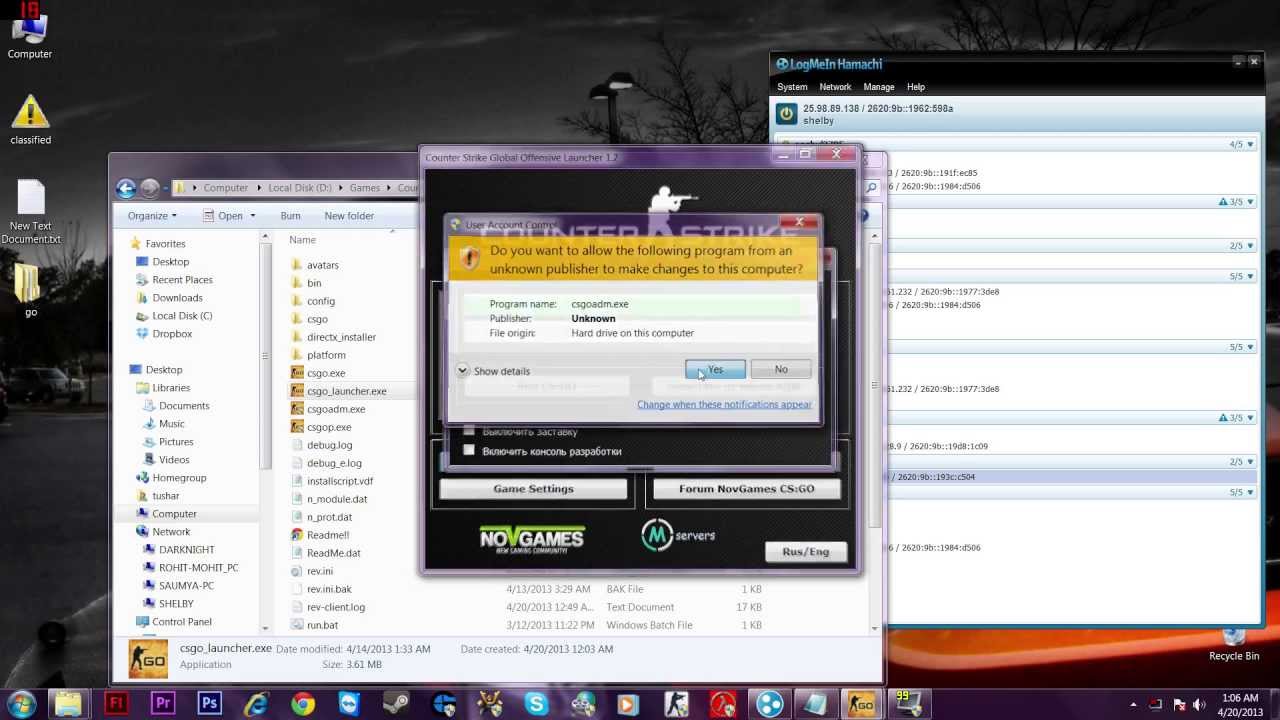Select Libraries in the navigation pane
The height and width of the screenshot is (720, 1280).
coord(171,388)
